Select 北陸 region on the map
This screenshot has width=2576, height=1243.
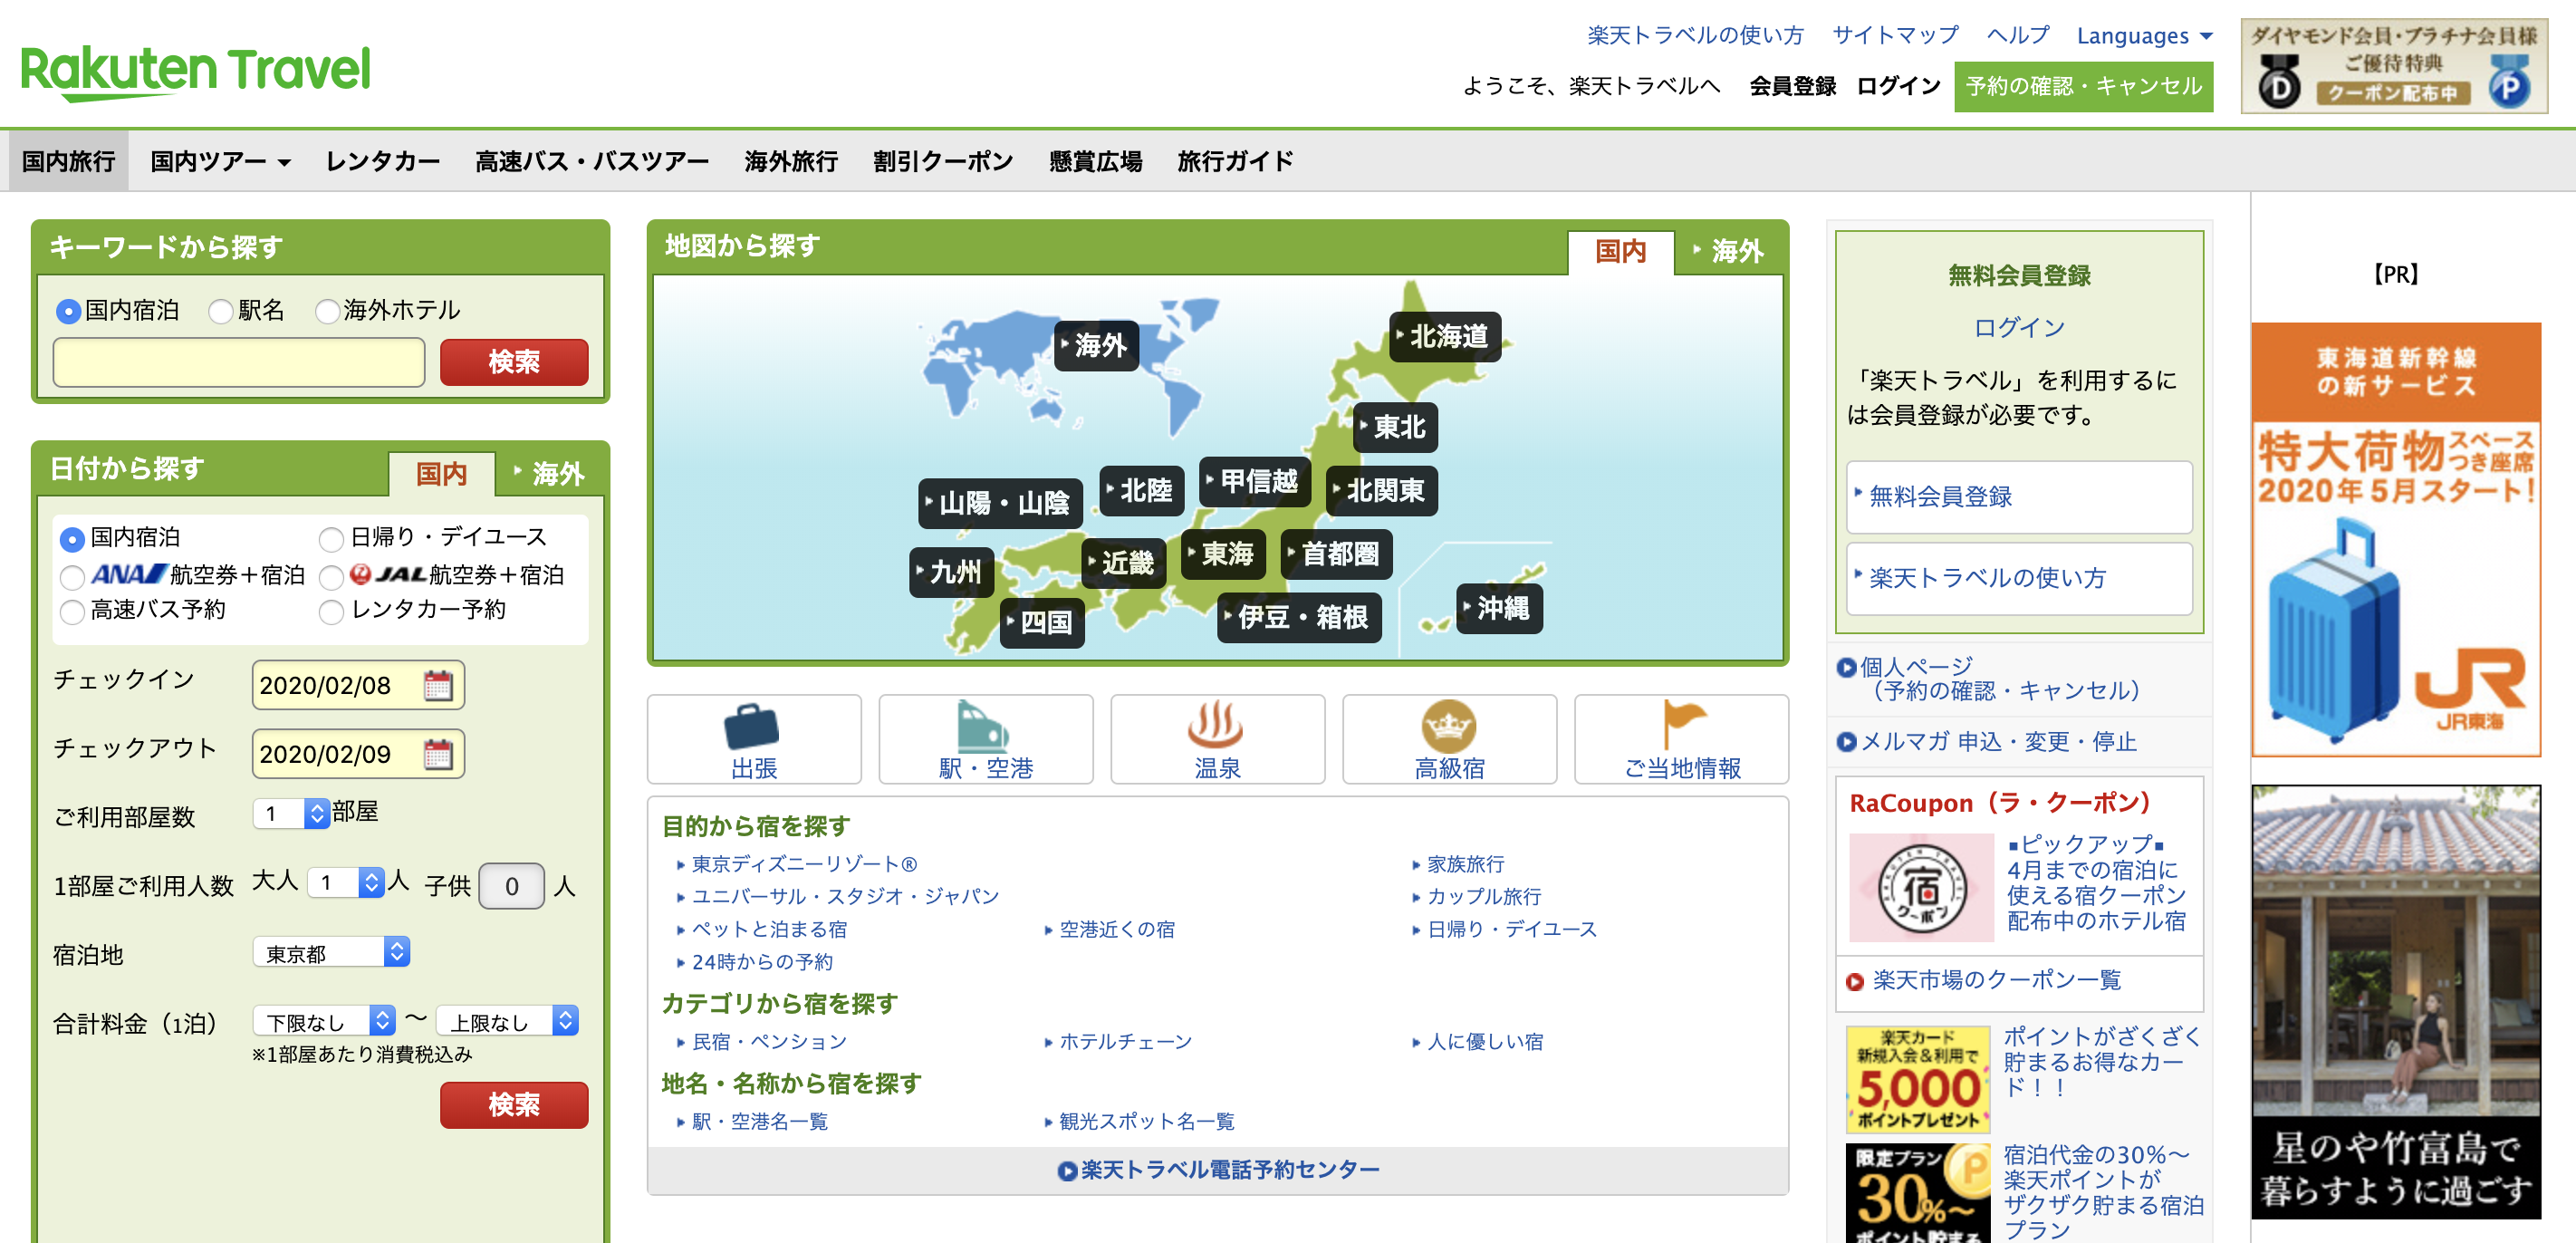[1141, 490]
